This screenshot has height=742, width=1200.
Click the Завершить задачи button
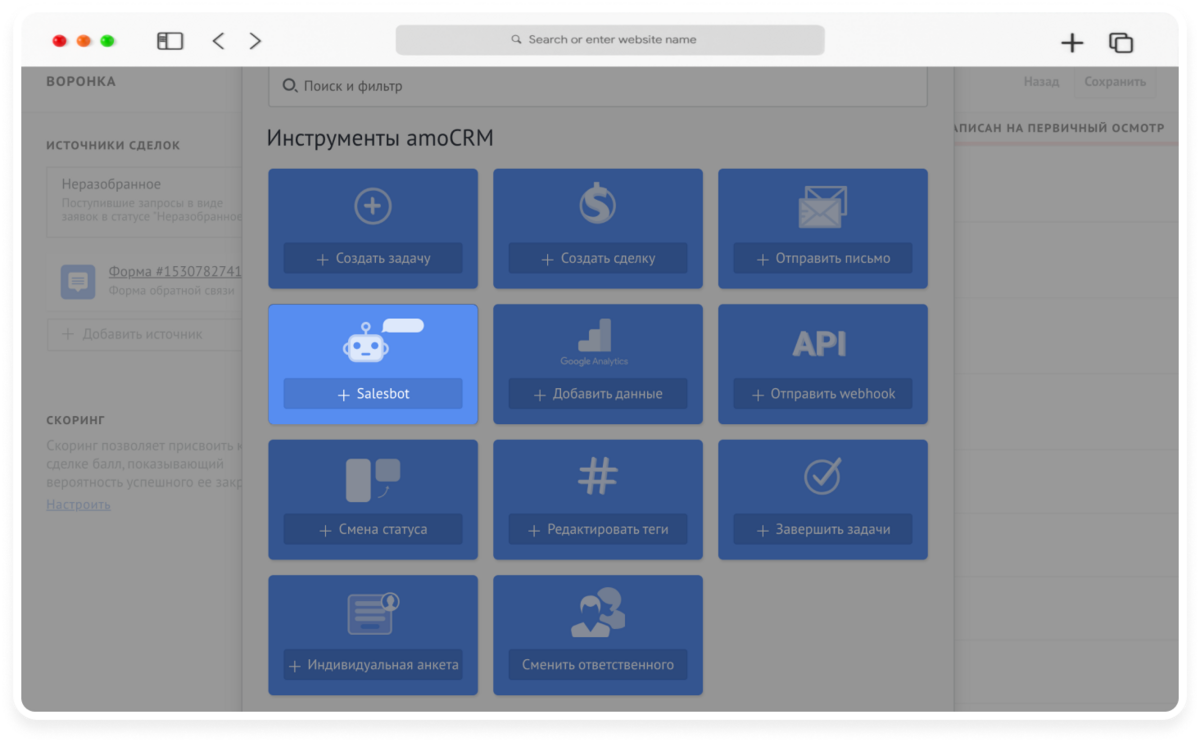[823, 529]
